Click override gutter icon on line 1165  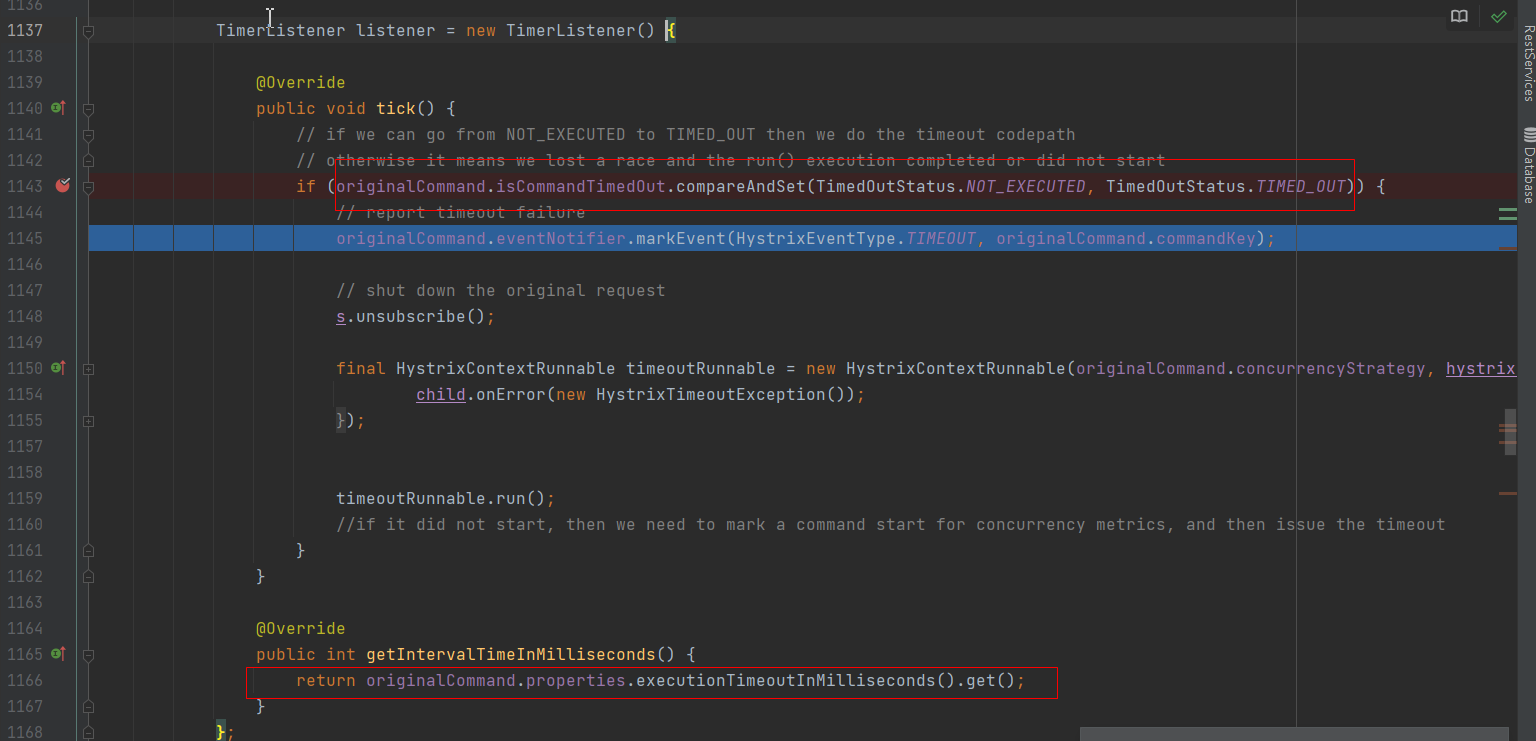click(58, 654)
